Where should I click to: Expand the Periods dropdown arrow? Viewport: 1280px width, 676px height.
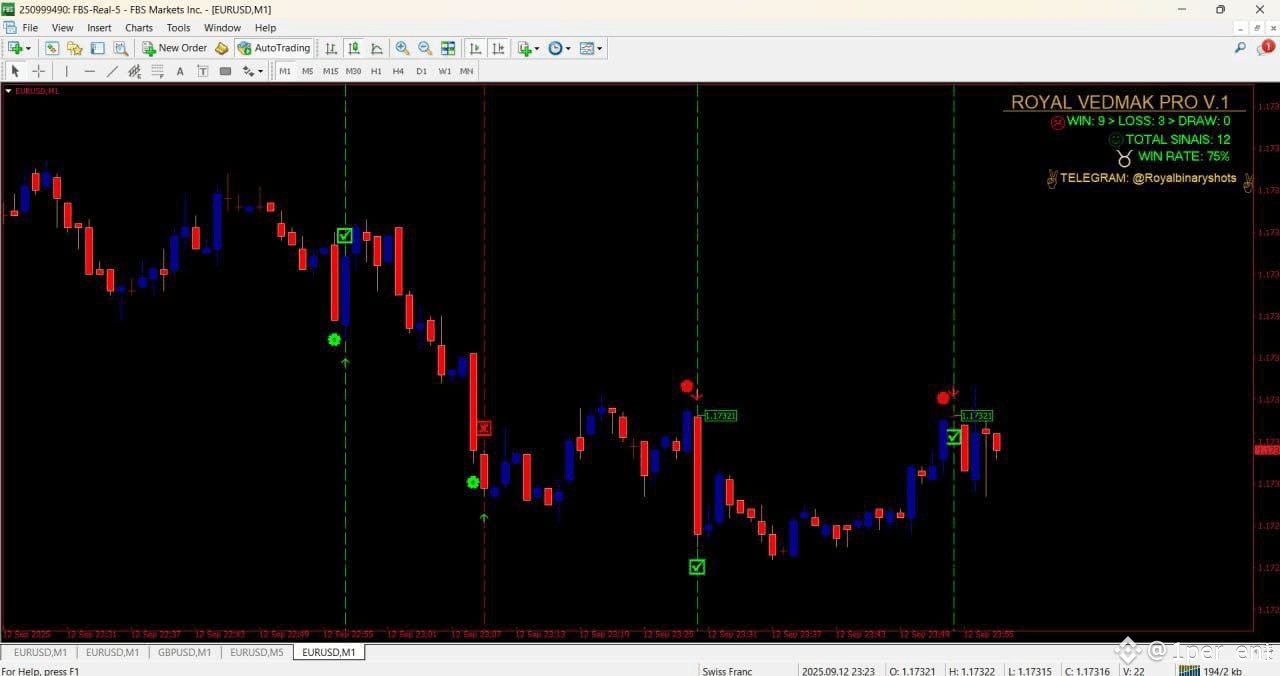pyautogui.click(x=568, y=48)
